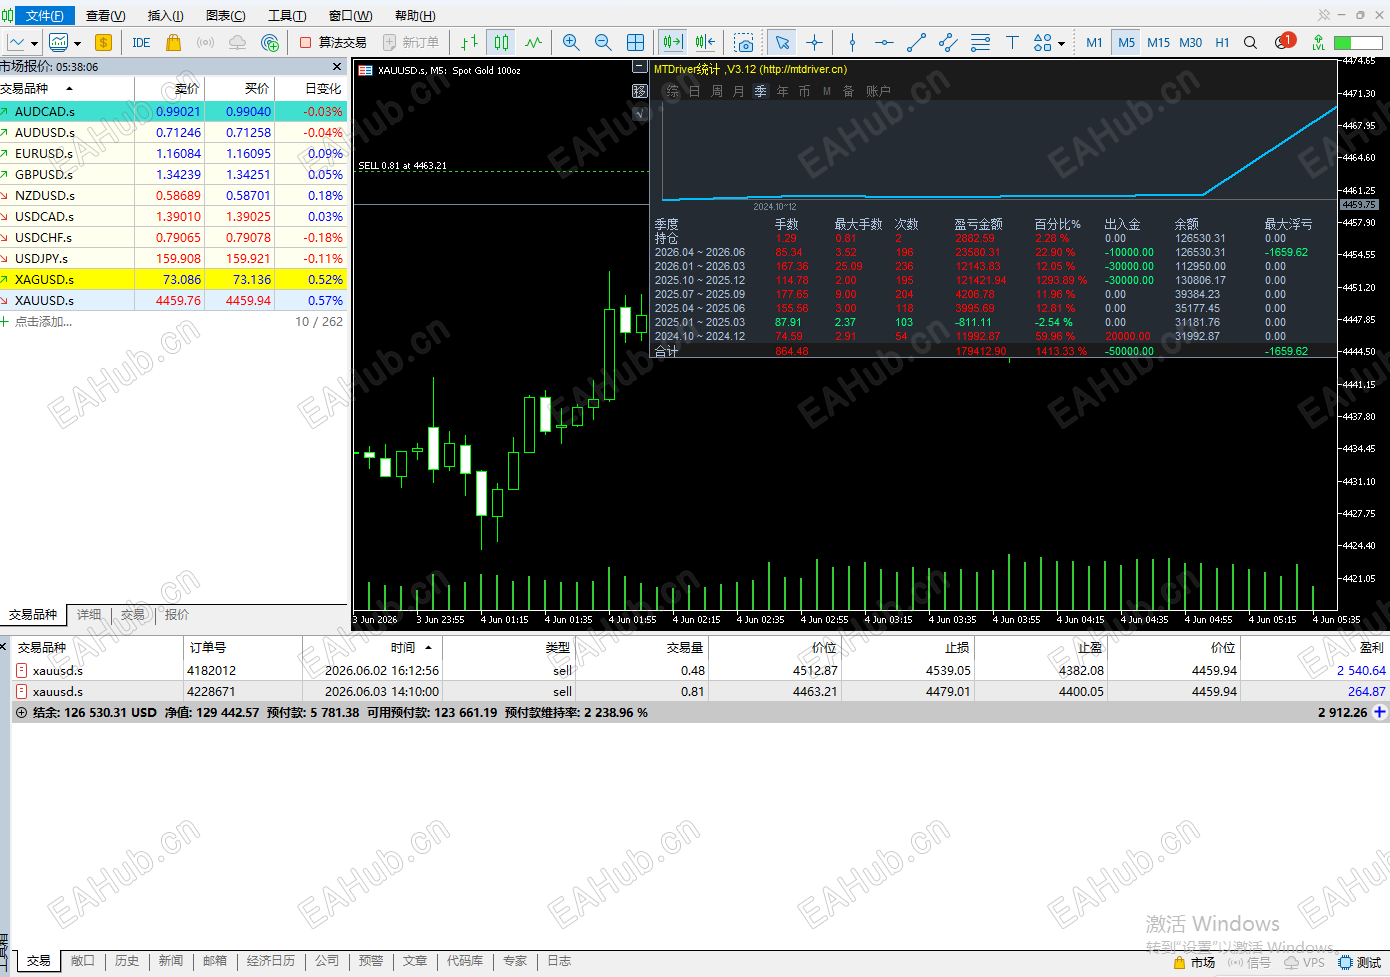
Task: Switch chart to line chart style
Action: [x=533, y=42]
